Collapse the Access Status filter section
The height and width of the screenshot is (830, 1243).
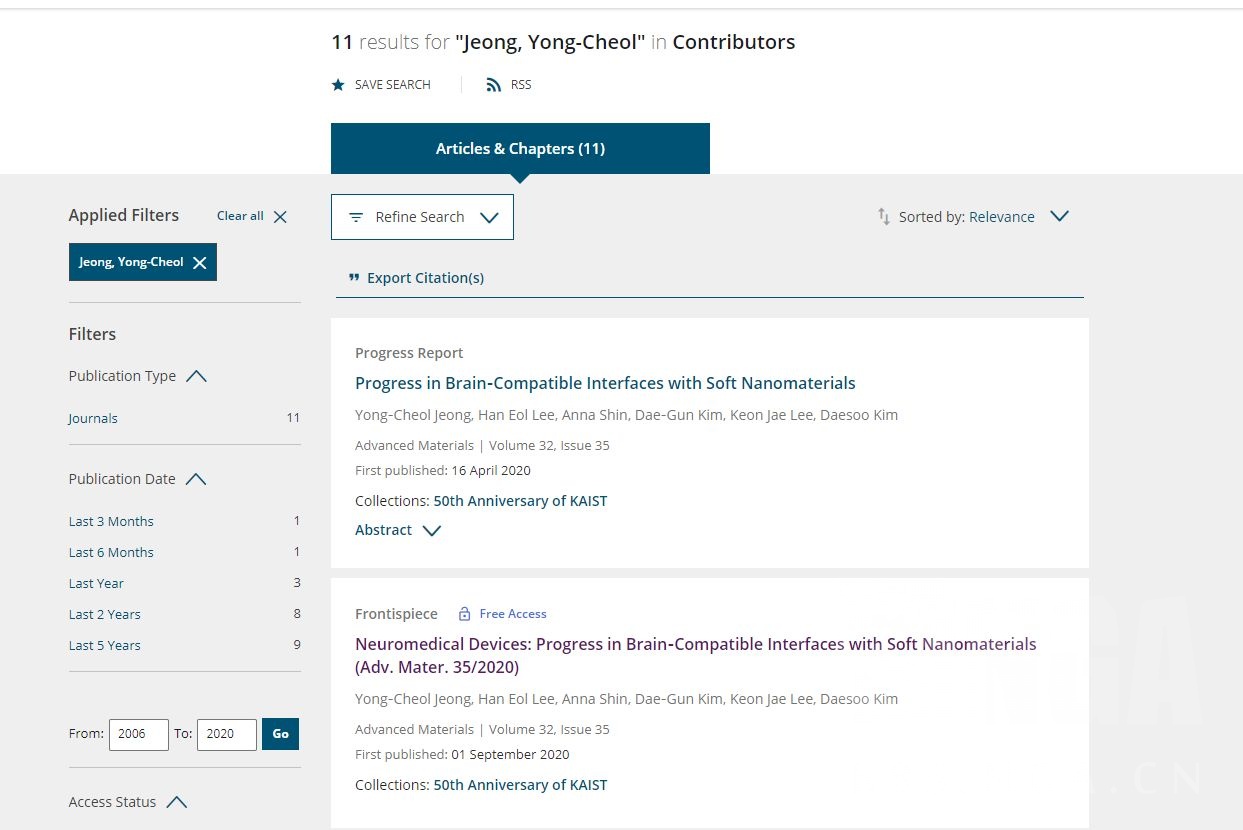click(x=177, y=802)
